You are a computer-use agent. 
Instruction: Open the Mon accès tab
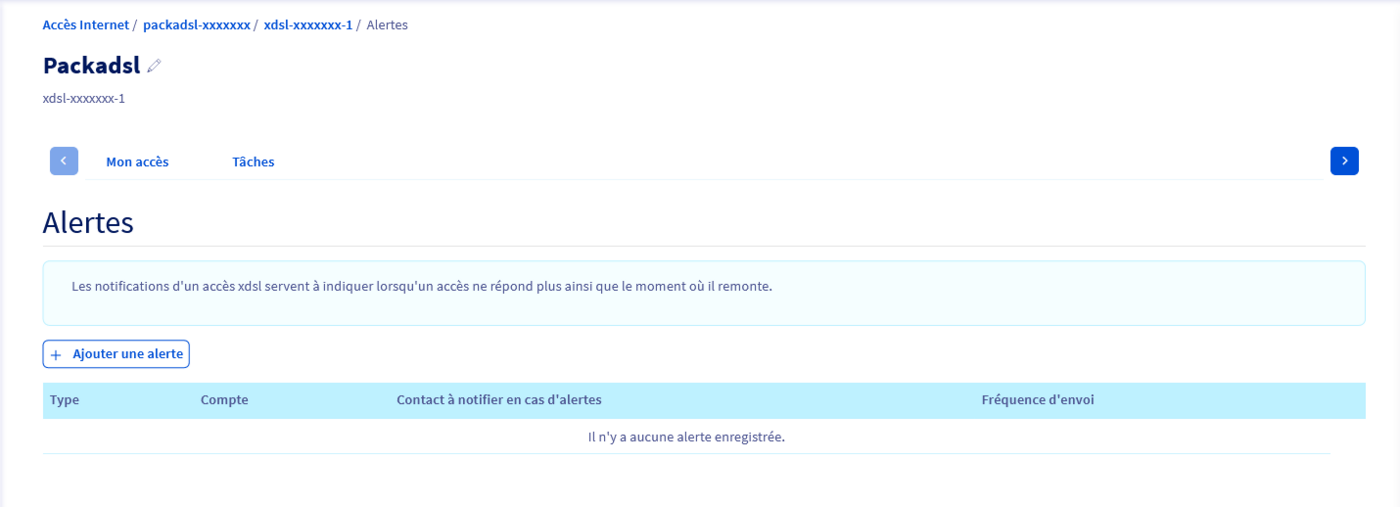(x=137, y=162)
